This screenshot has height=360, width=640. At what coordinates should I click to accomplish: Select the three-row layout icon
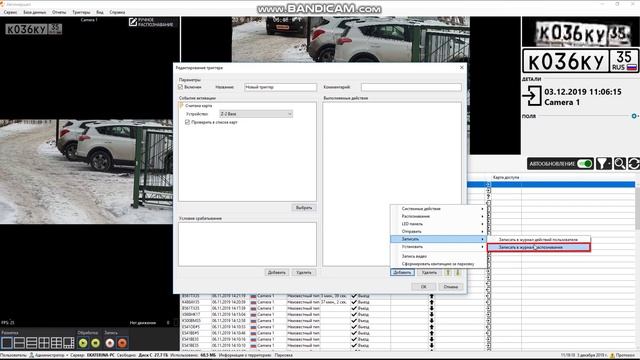click(31, 343)
